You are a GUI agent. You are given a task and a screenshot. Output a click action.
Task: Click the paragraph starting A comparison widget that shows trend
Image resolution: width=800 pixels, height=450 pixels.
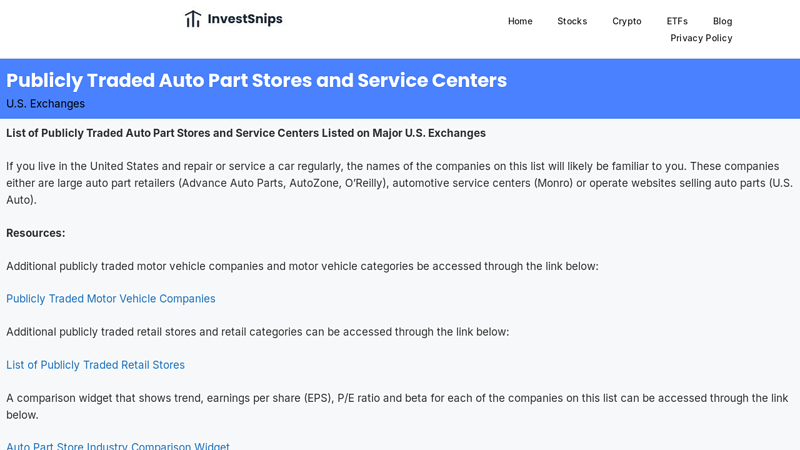(x=397, y=406)
